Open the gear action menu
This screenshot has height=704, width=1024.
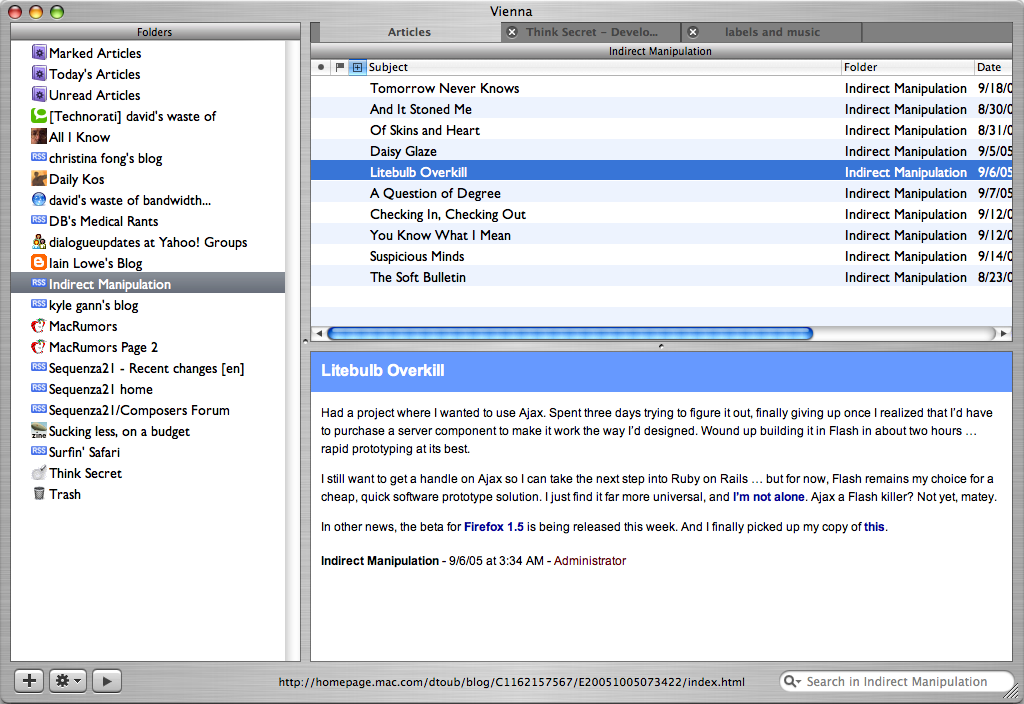click(68, 681)
